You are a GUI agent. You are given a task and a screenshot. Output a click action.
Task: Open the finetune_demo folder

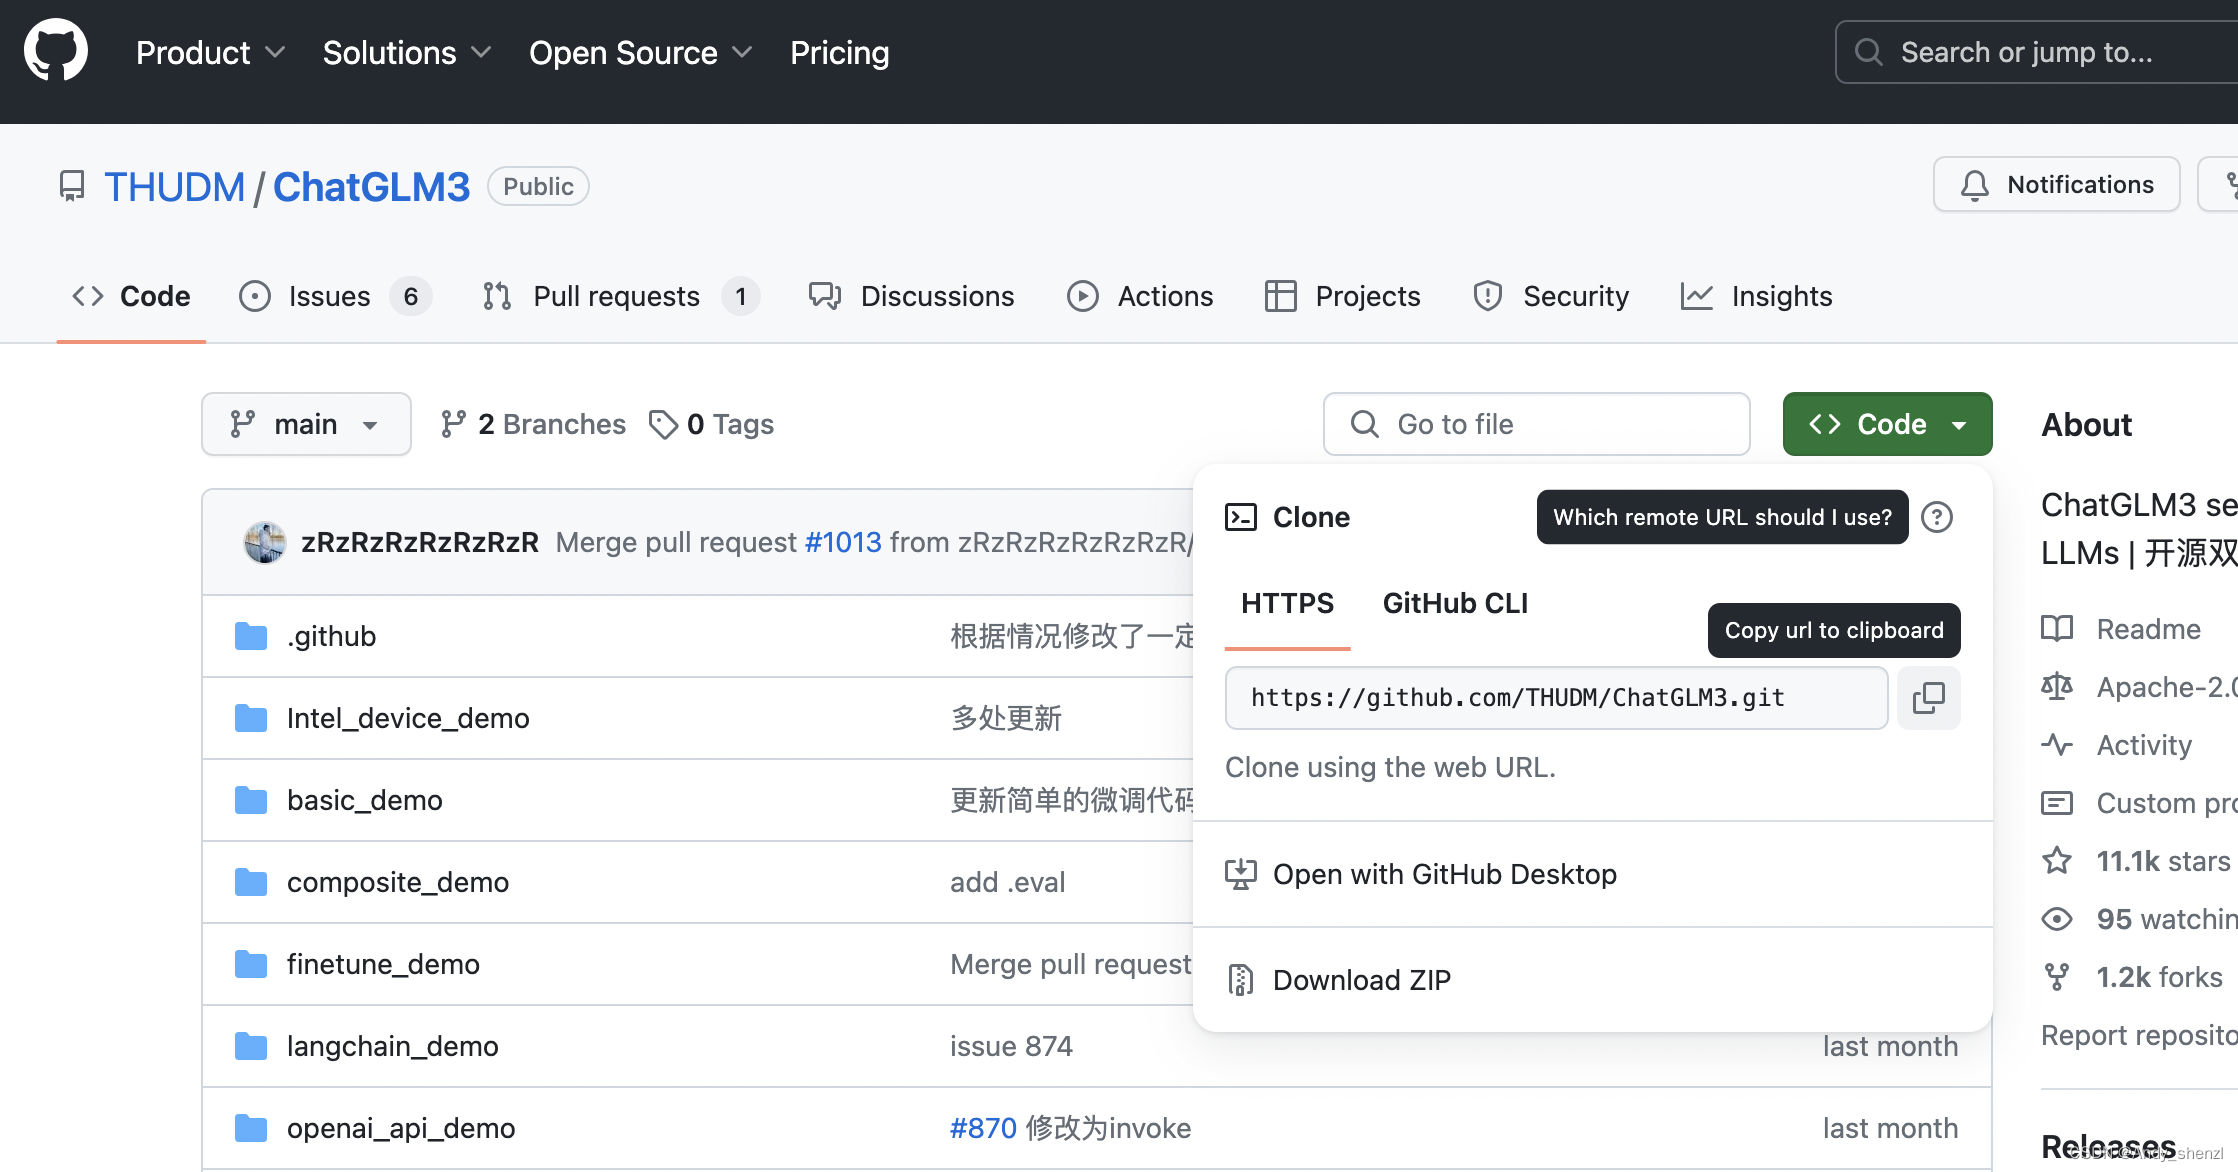(x=384, y=964)
